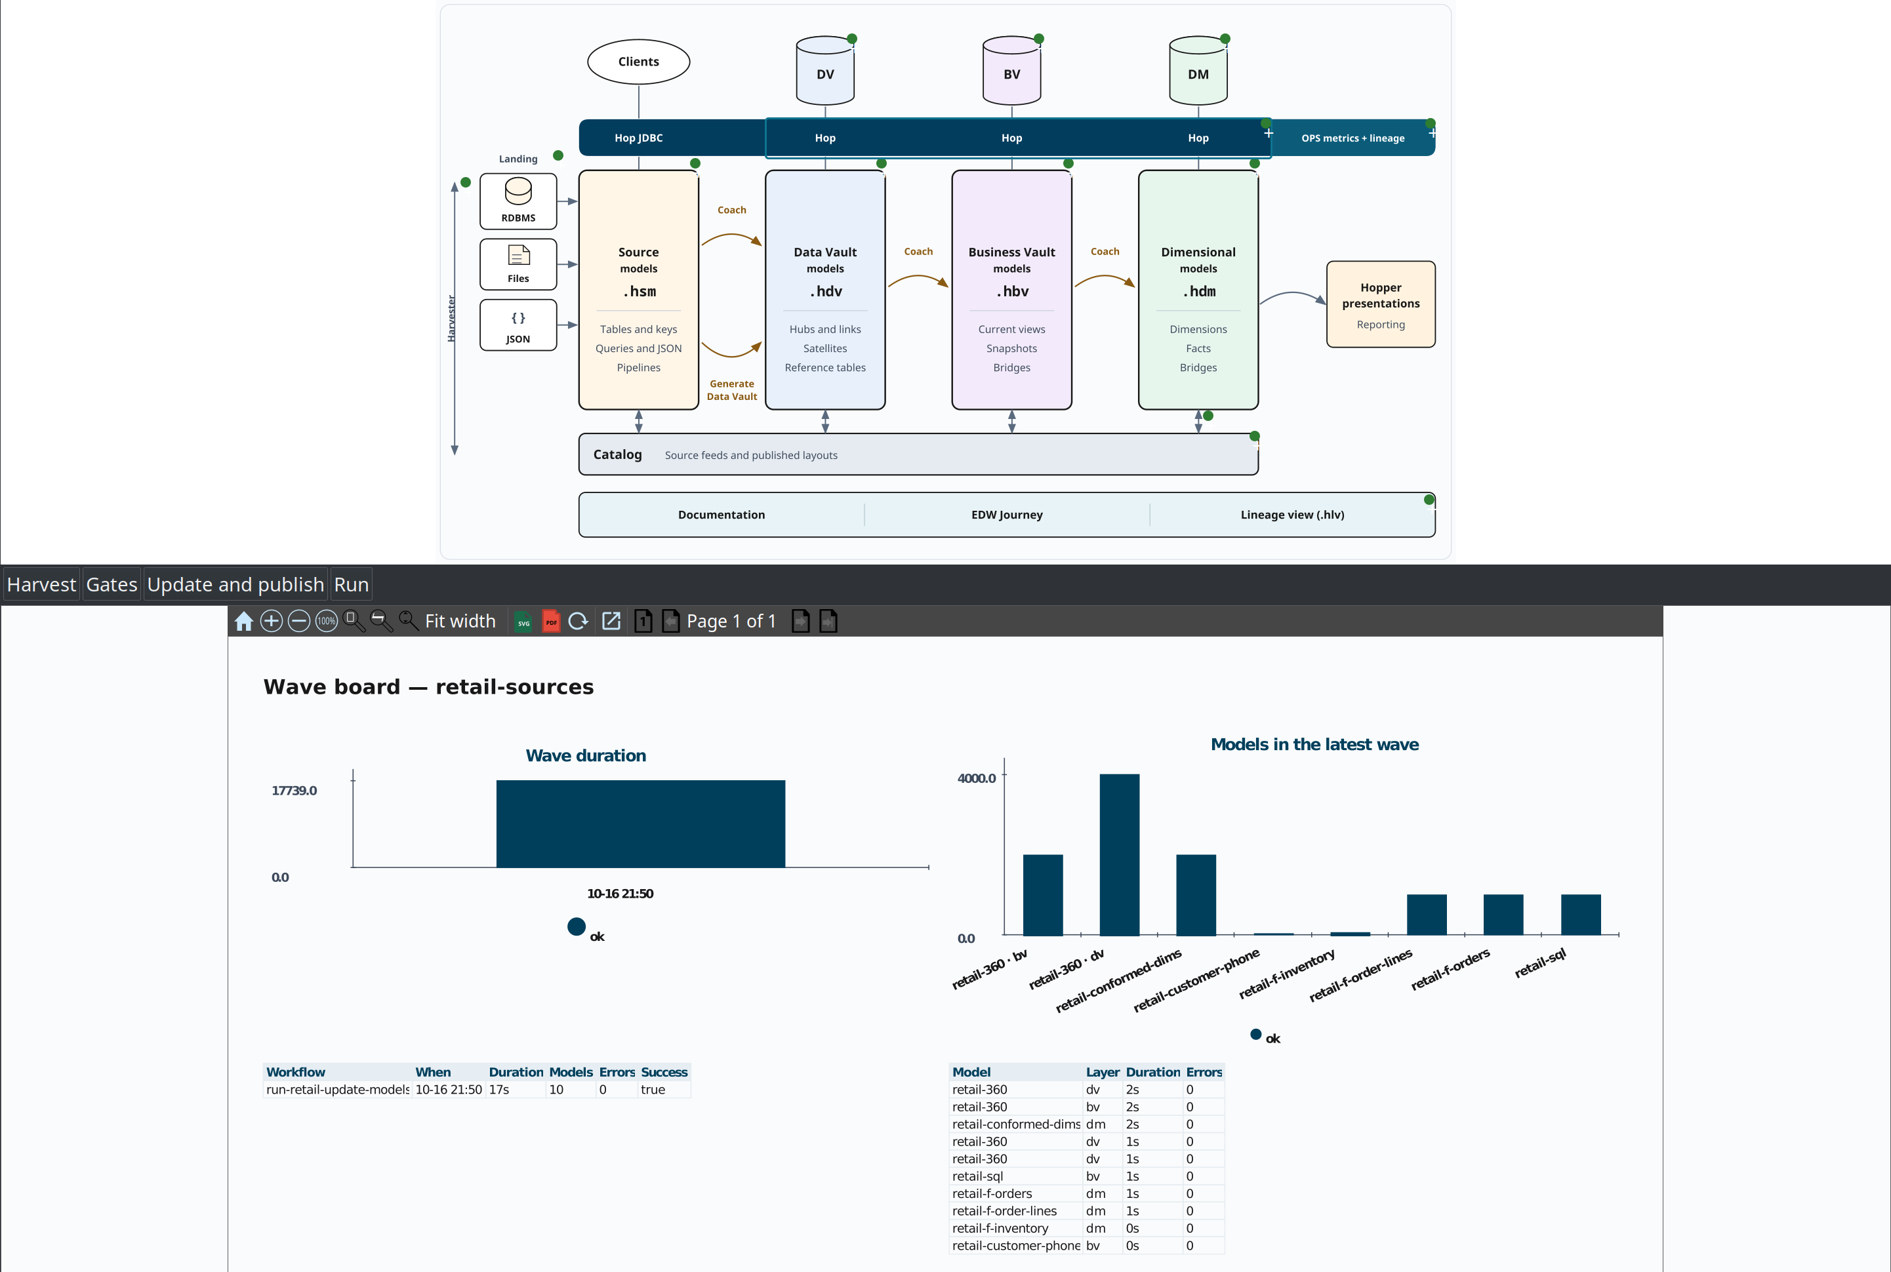Viewport: 1891px width, 1272px height.
Task: Export the report as SVG
Action: pos(523,621)
